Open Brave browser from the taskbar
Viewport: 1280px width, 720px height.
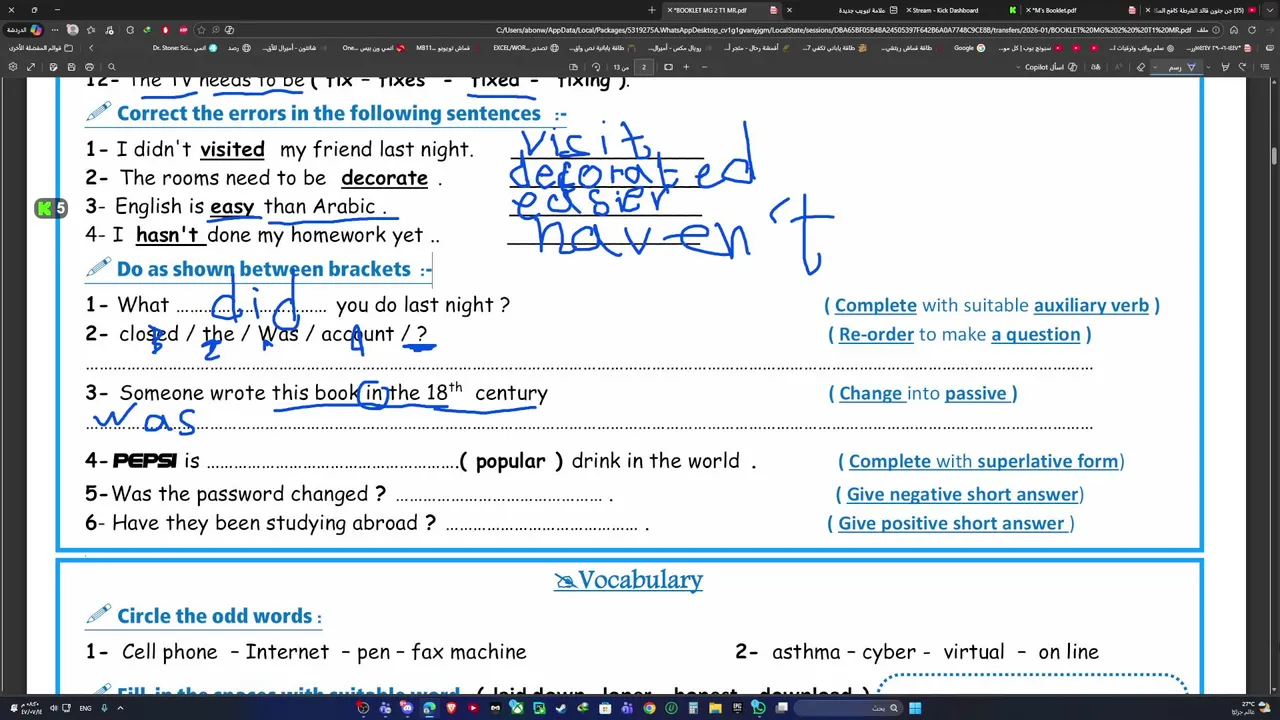(451, 708)
